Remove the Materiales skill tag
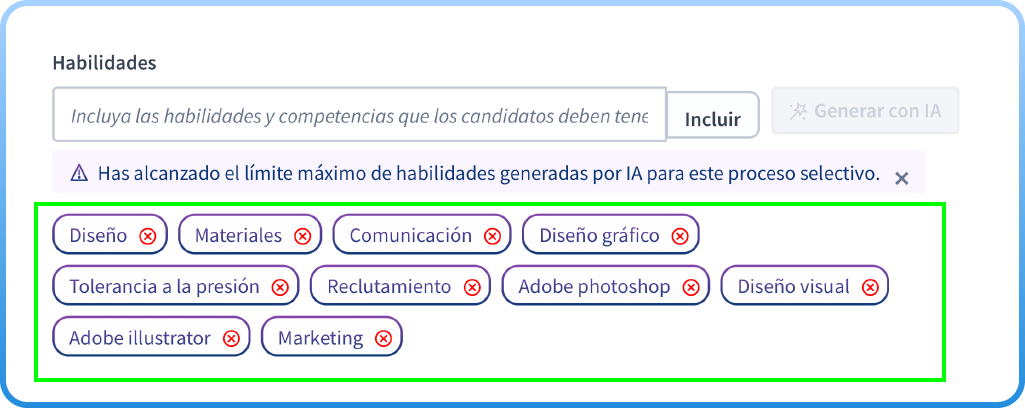This screenshot has width=1025, height=408. pyautogui.click(x=302, y=236)
